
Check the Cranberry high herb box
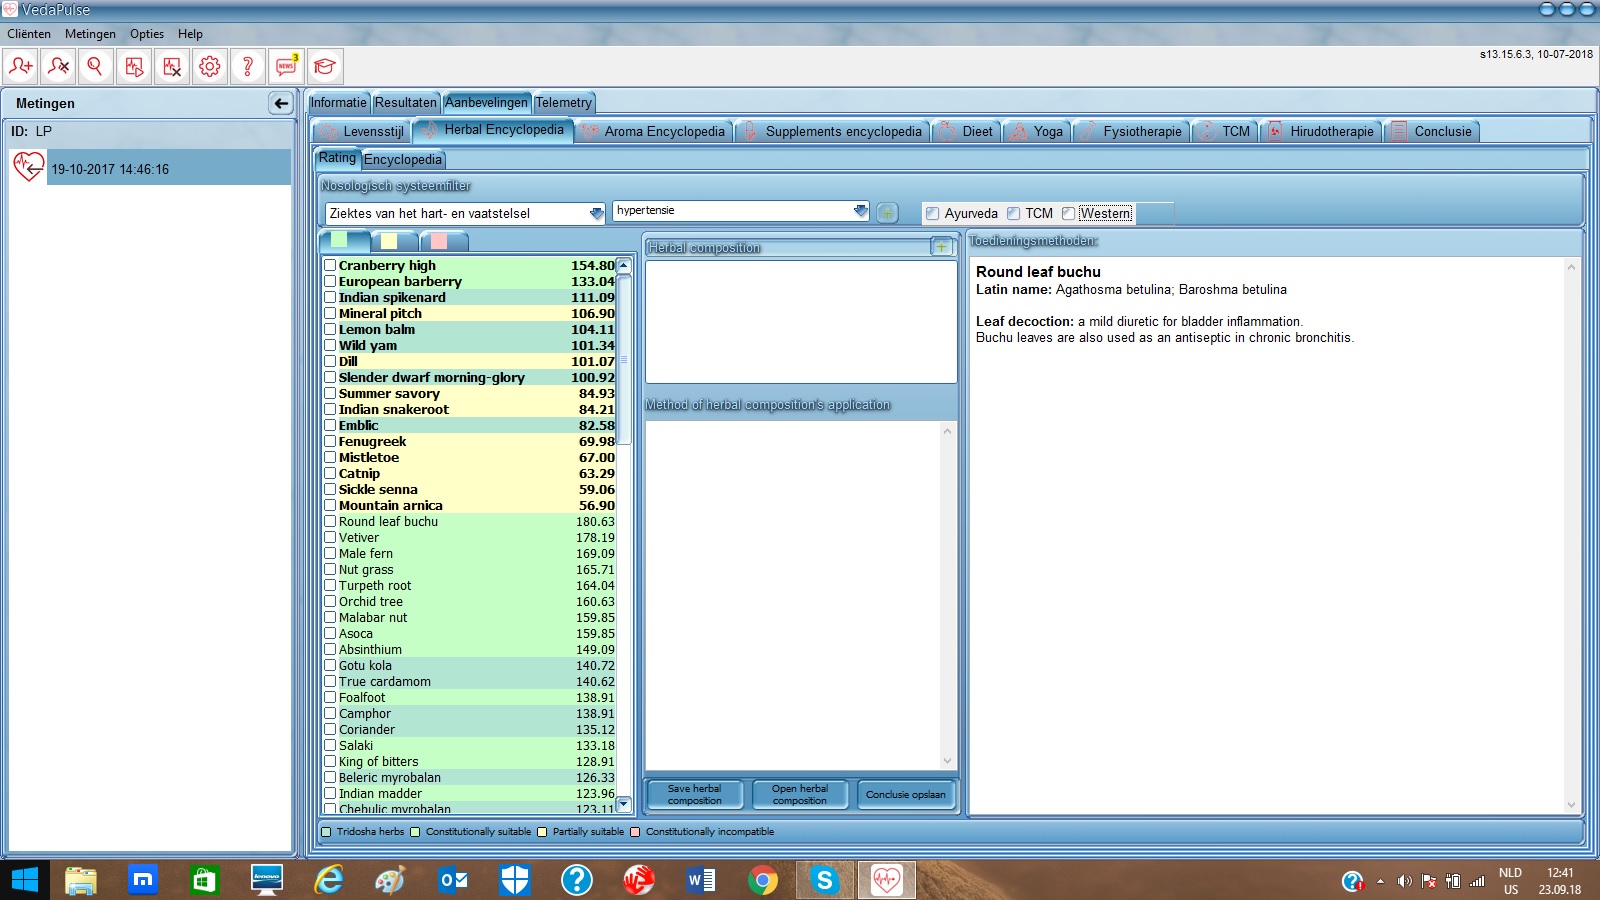330,265
